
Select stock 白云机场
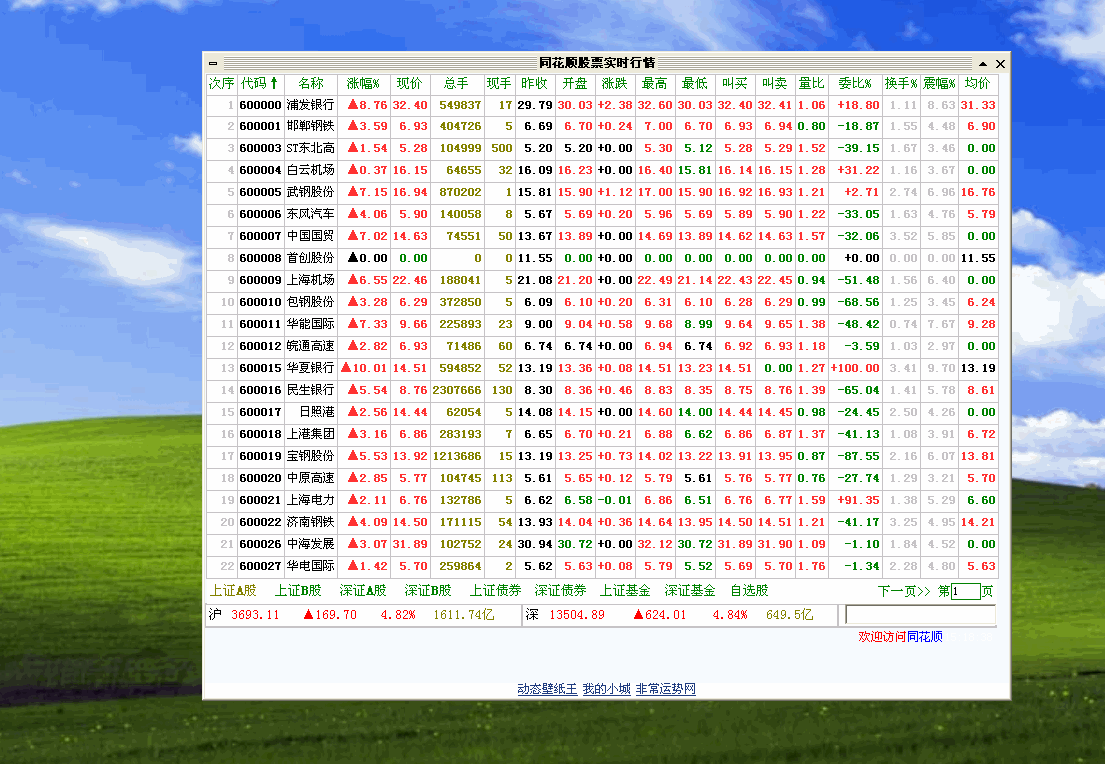pyautogui.click(x=311, y=170)
